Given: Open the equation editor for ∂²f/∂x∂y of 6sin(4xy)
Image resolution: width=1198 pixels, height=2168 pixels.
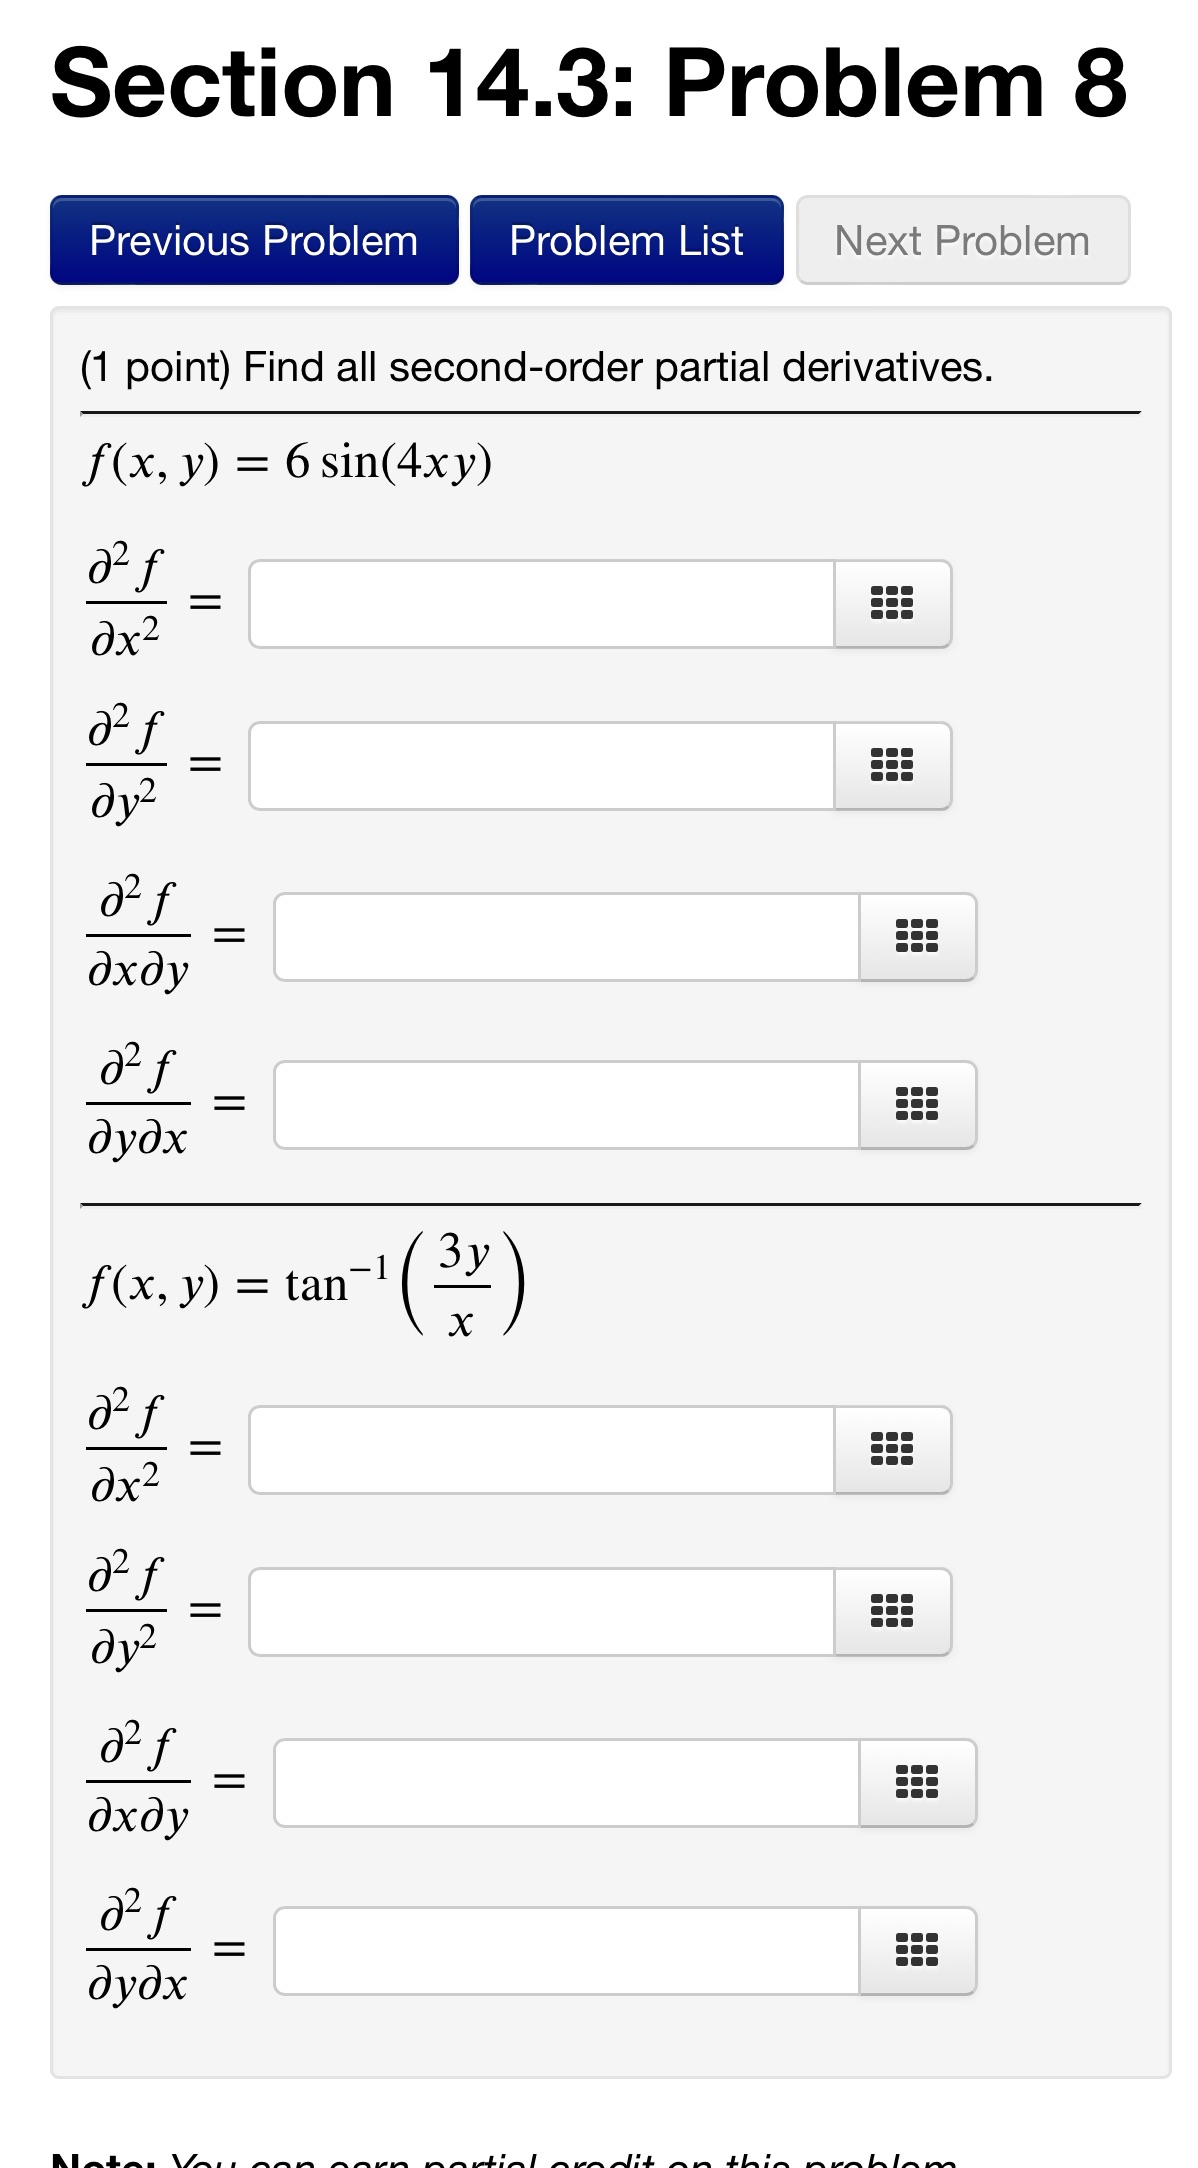Looking at the screenshot, I should 917,937.
